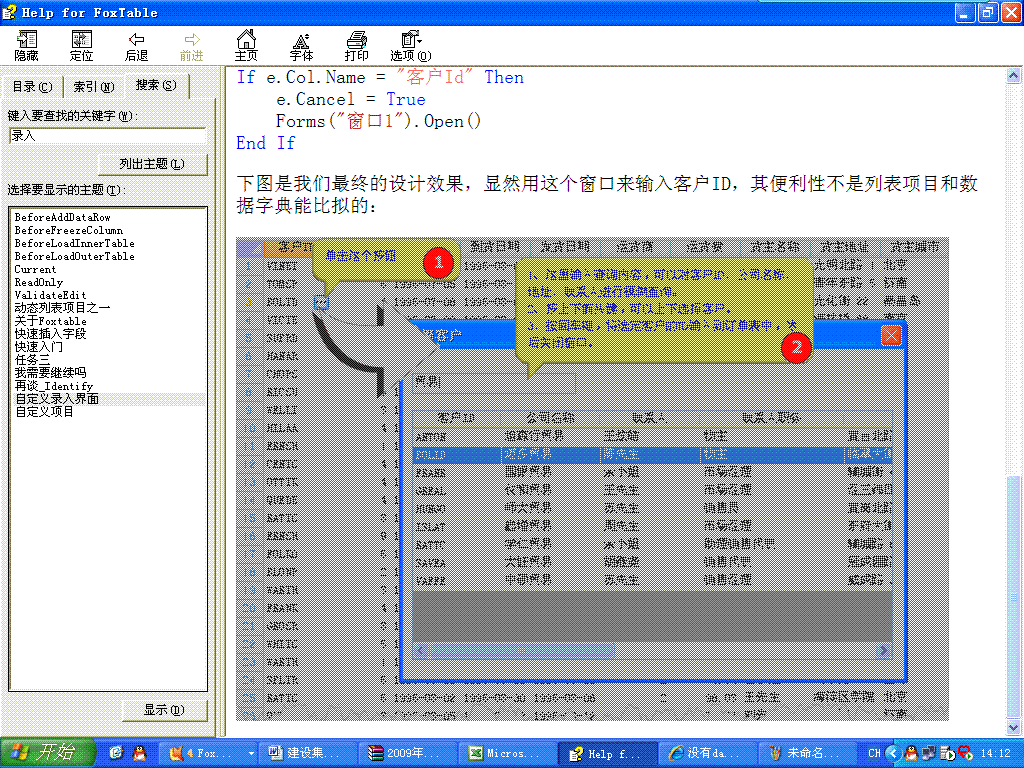Click the 字体 (Font) toolbar icon
Screen dimensions: 1024x768
coord(301,46)
